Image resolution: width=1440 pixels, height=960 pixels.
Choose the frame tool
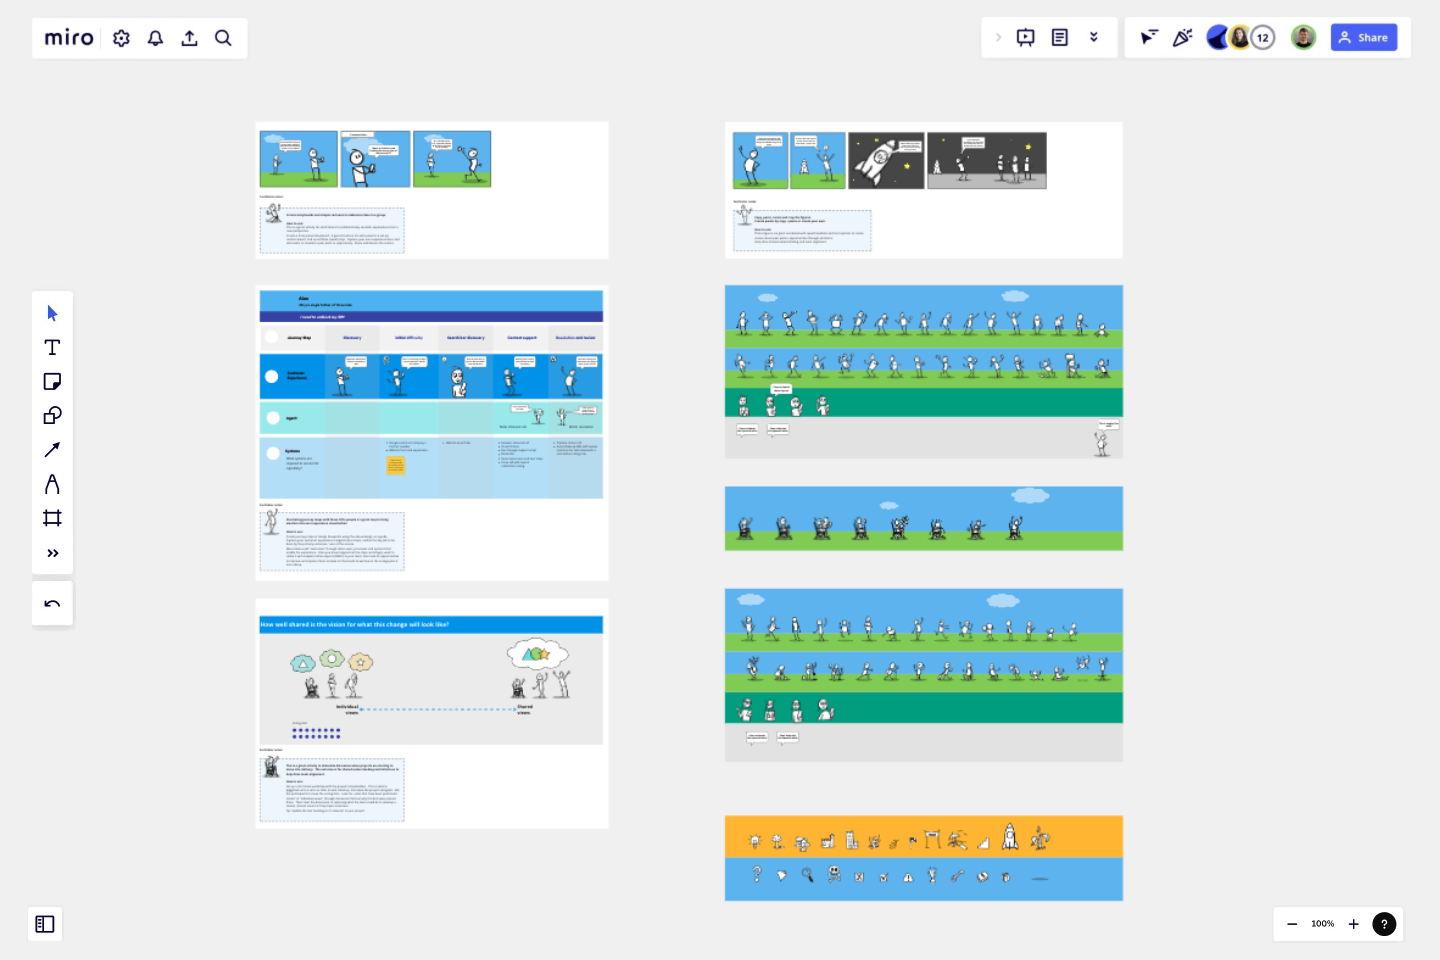coord(52,518)
